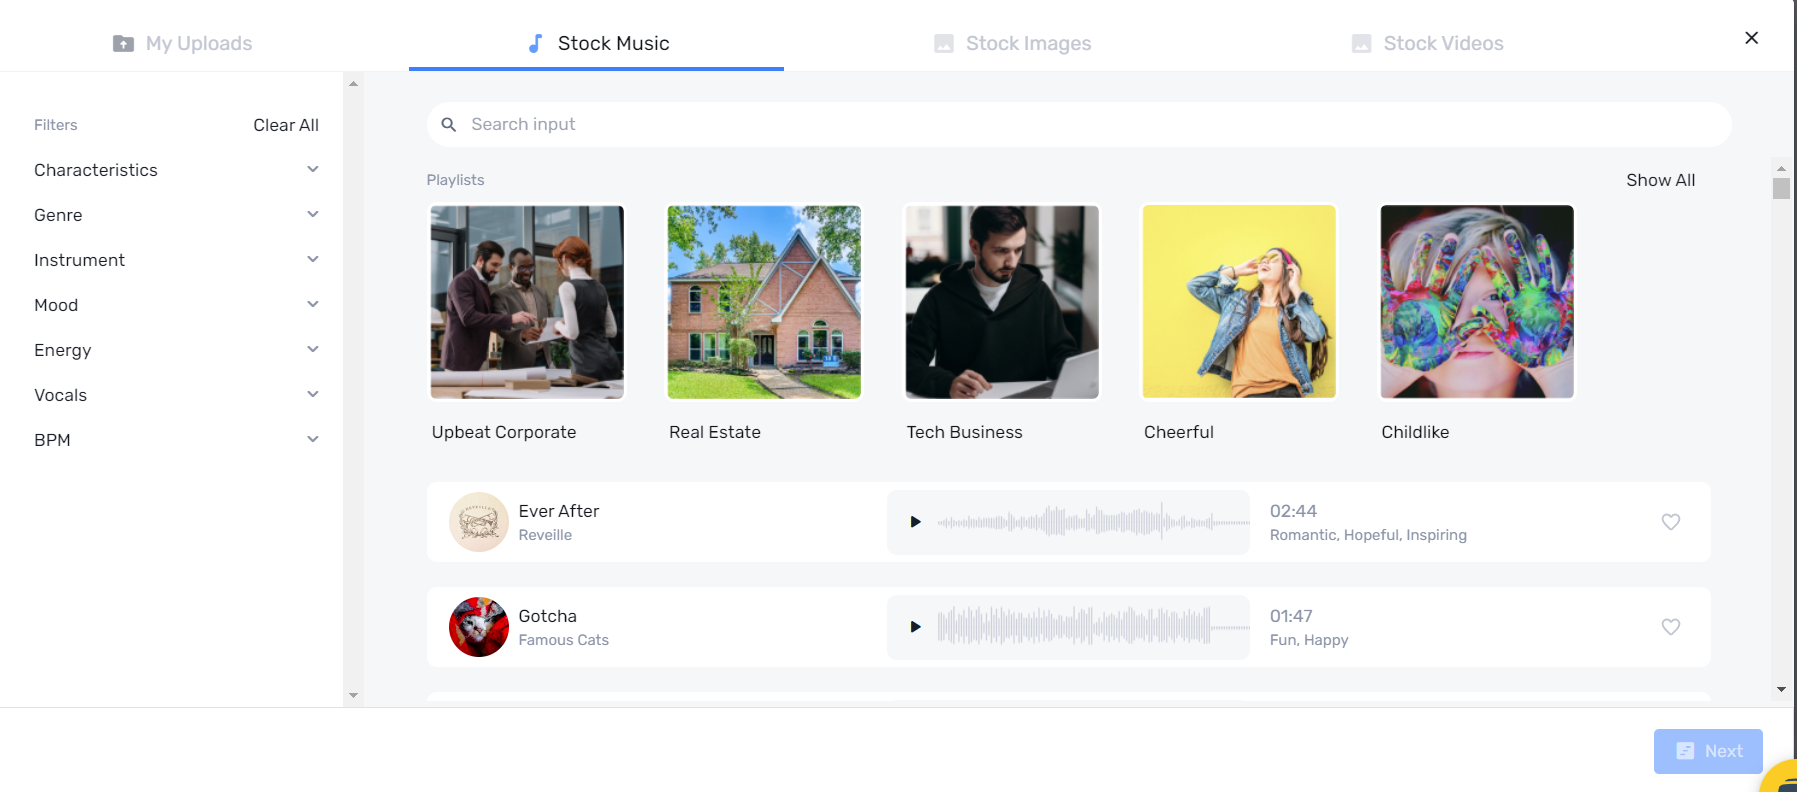Click the search magnifier icon
The width and height of the screenshot is (1797, 792).
pyautogui.click(x=449, y=125)
